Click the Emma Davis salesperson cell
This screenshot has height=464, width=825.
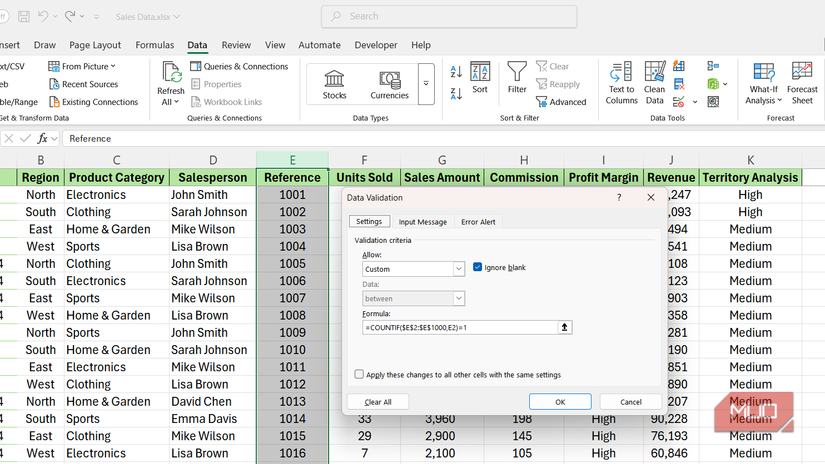pyautogui.click(x=212, y=419)
